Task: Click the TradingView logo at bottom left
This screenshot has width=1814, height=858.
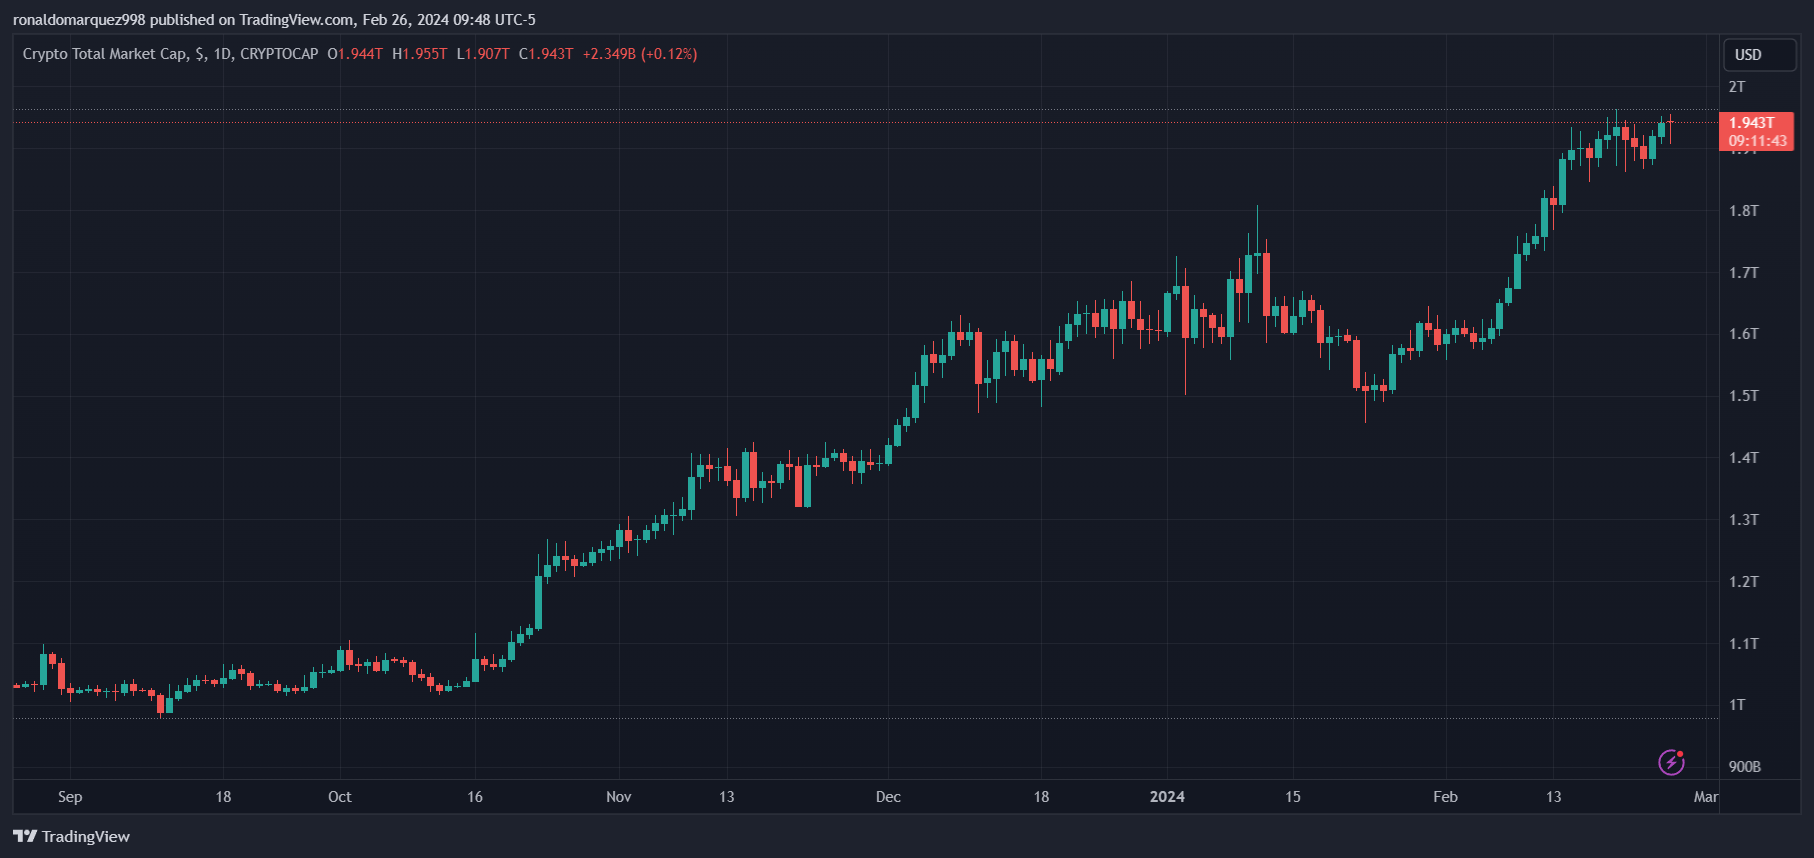Action: tap(71, 836)
